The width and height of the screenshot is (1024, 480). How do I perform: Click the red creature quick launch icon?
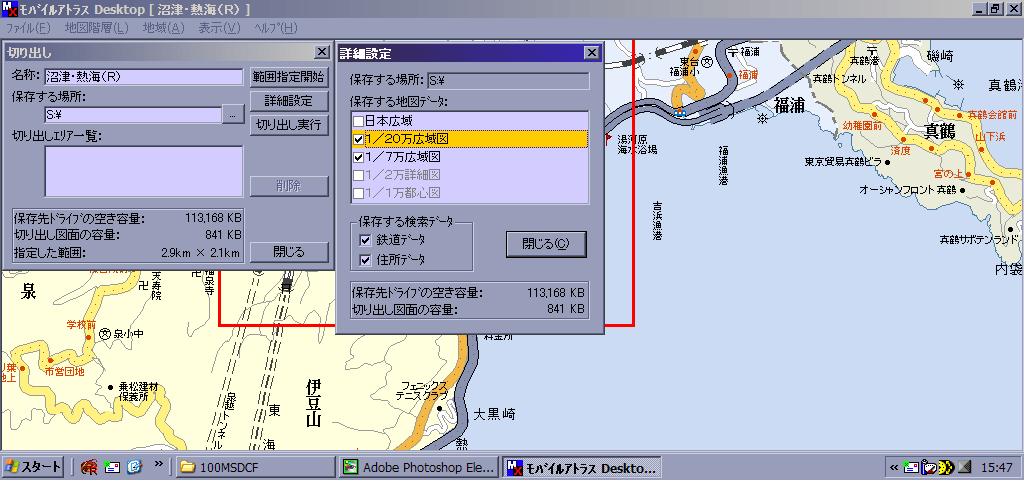coord(89,467)
